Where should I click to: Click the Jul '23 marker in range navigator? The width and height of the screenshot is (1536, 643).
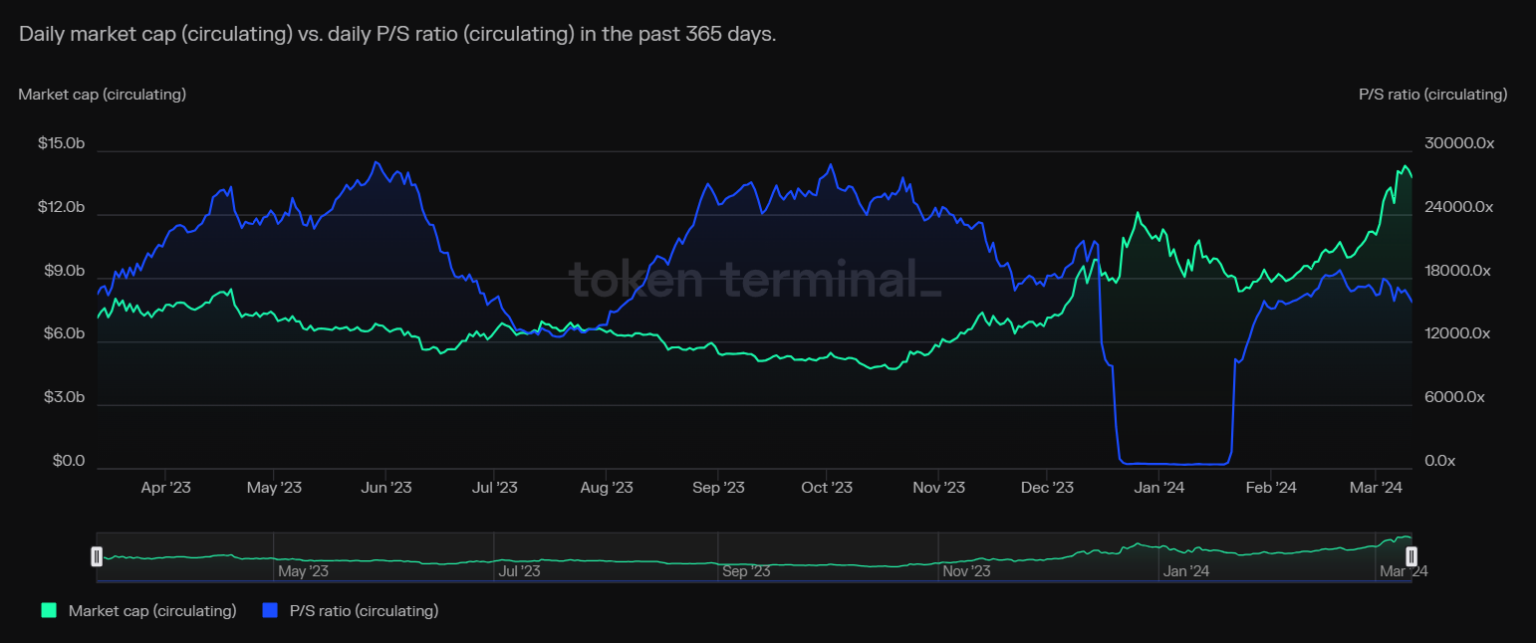coord(519,571)
